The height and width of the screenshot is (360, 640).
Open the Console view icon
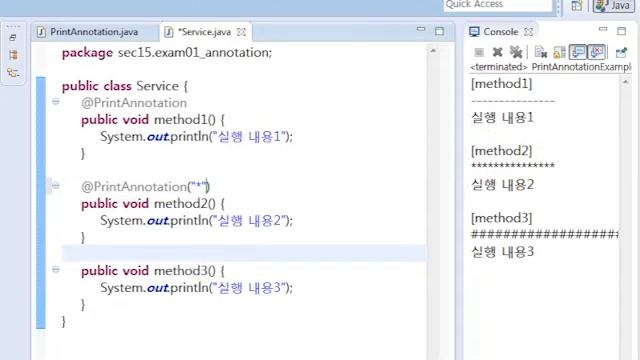coord(474,32)
